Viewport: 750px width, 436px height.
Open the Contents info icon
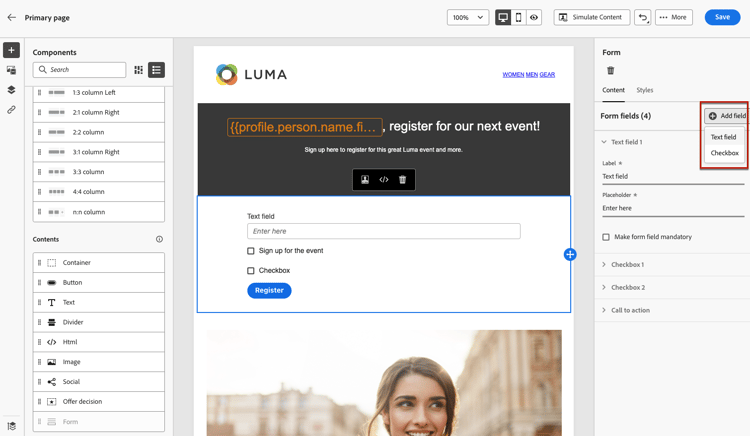point(159,239)
